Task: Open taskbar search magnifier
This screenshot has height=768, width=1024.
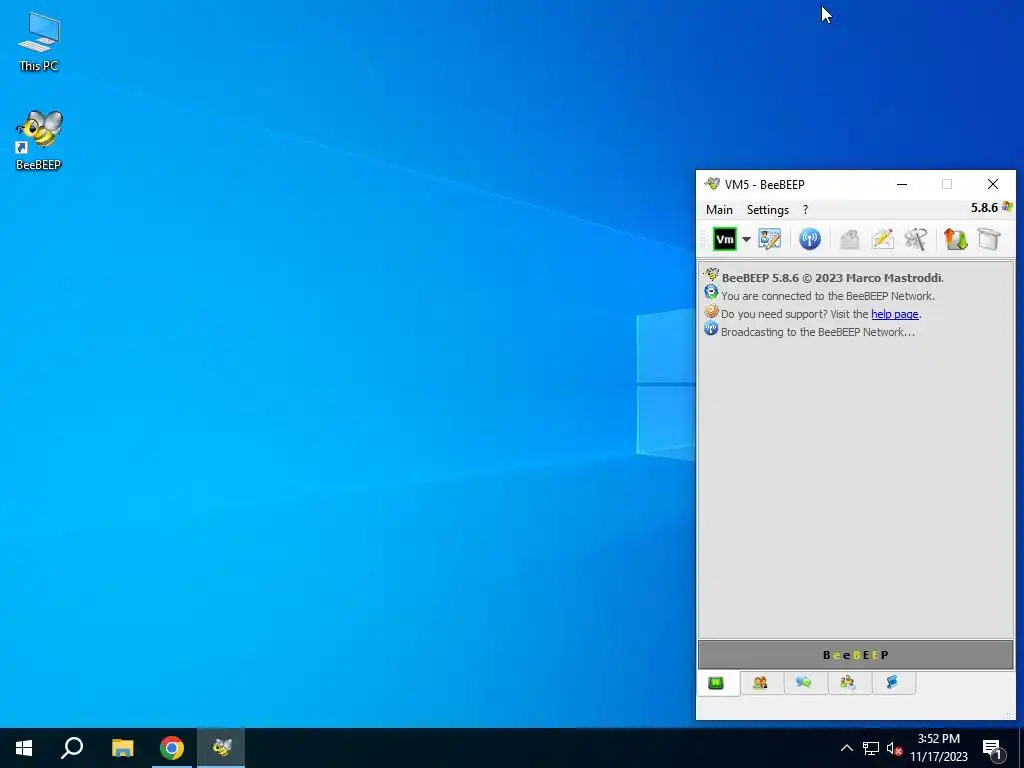Action: click(72, 748)
